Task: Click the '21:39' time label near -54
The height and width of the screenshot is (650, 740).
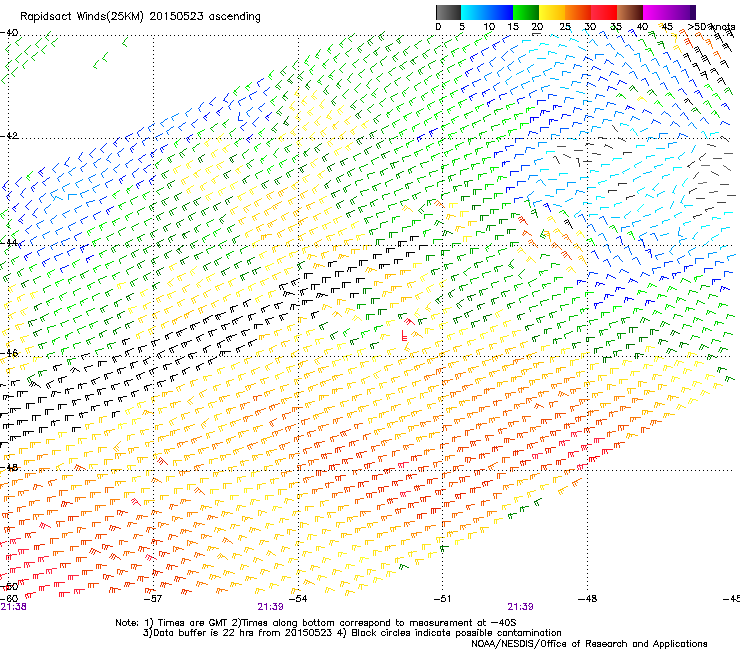Action: tap(270, 607)
